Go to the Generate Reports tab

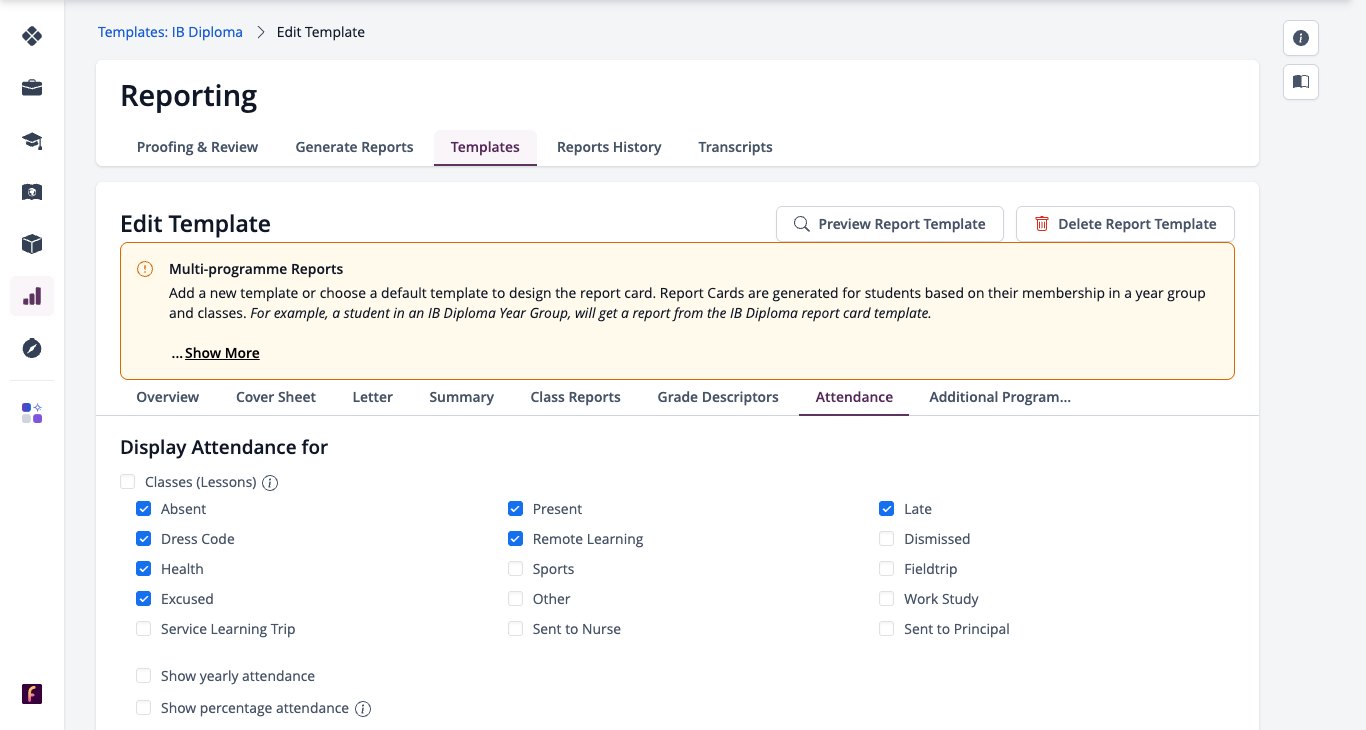coord(354,147)
